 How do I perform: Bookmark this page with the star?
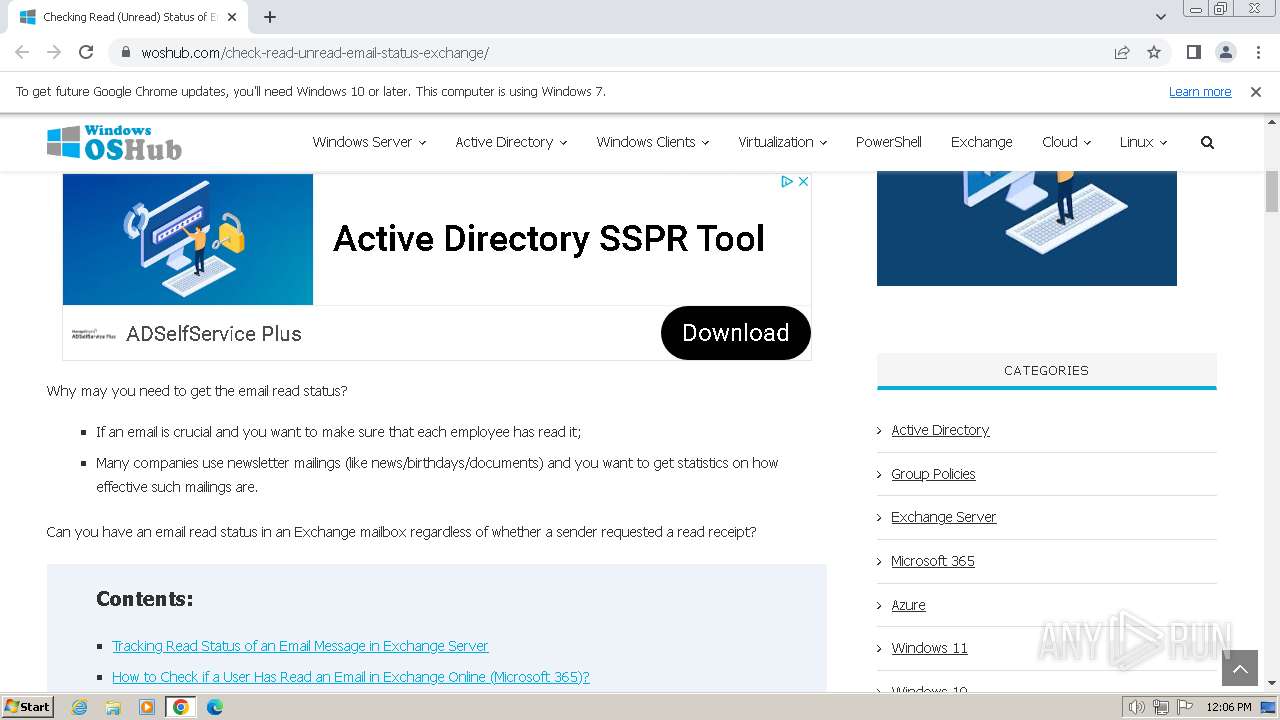[1154, 52]
